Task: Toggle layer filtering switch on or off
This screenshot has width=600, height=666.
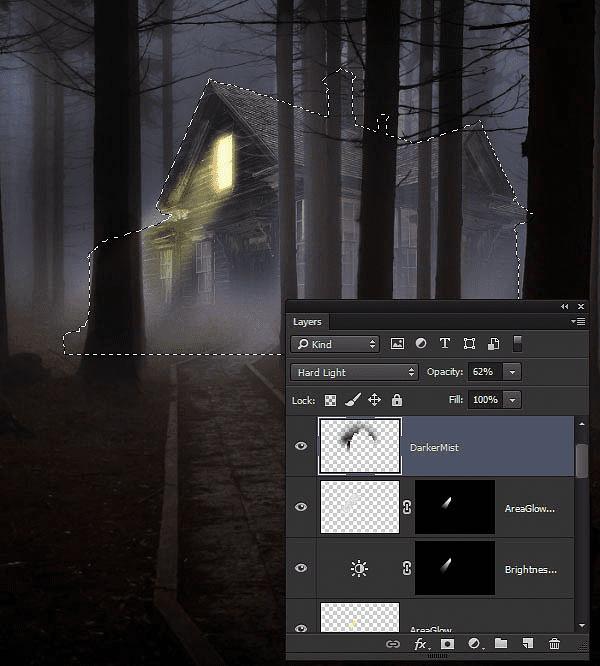Action: pyautogui.click(x=517, y=344)
